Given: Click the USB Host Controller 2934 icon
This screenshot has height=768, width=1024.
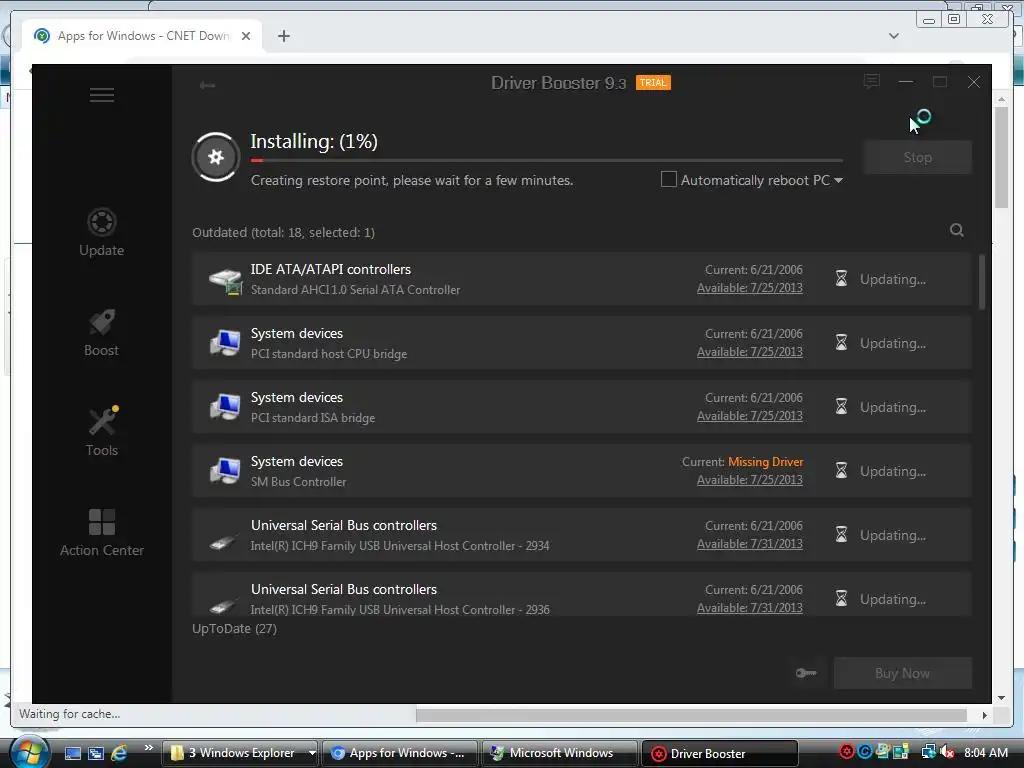Looking at the screenshot, I should click(223, 542).
